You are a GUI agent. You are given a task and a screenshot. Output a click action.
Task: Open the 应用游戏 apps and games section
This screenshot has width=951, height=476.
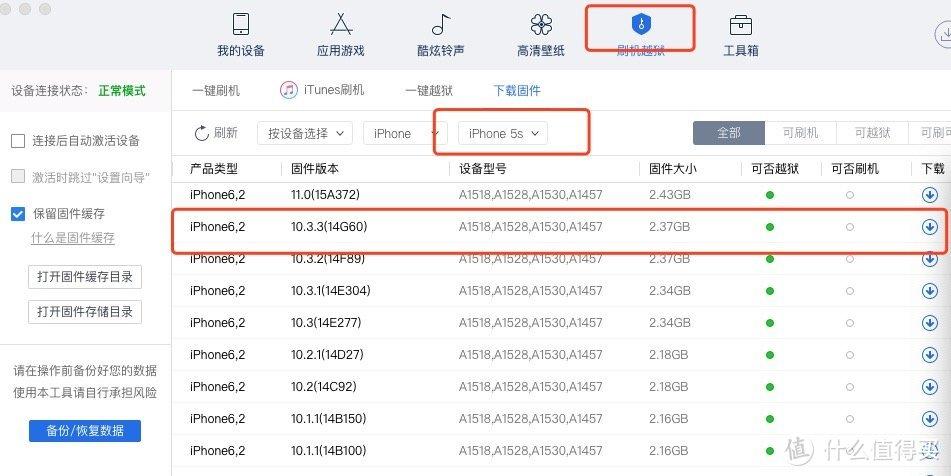click(x=341, y=35)
